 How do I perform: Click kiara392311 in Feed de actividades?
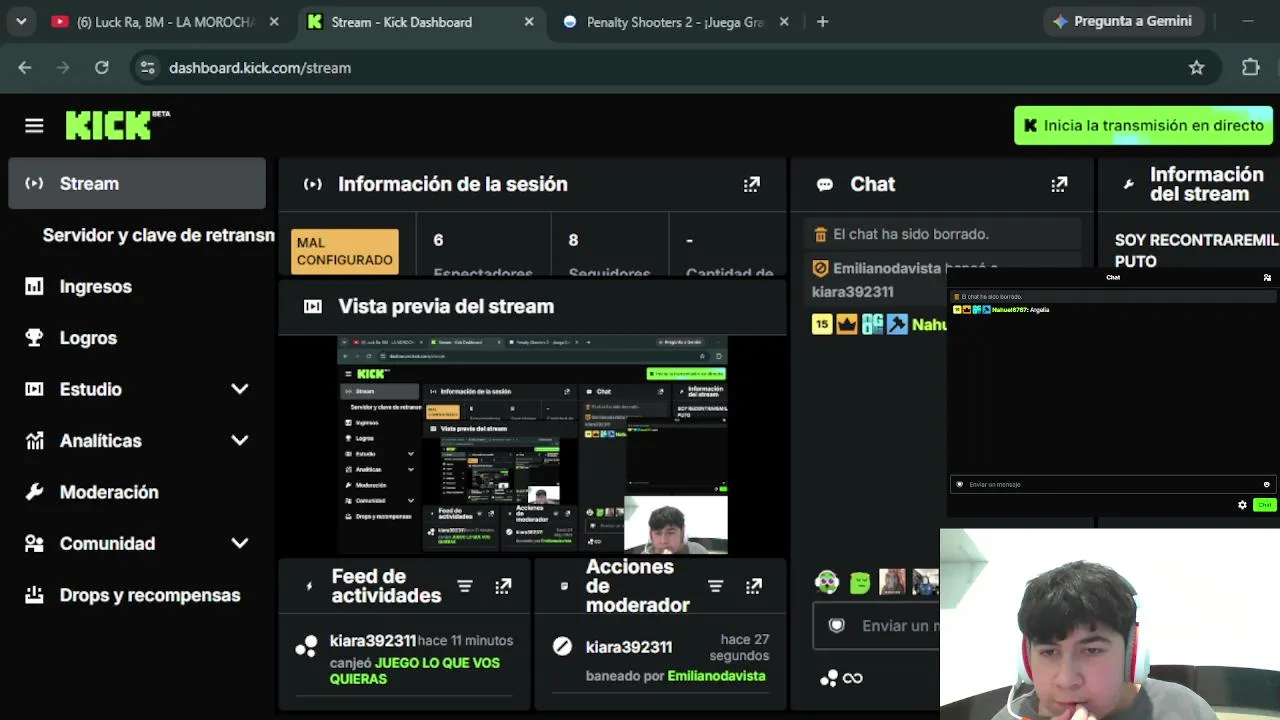click(373, 641)
